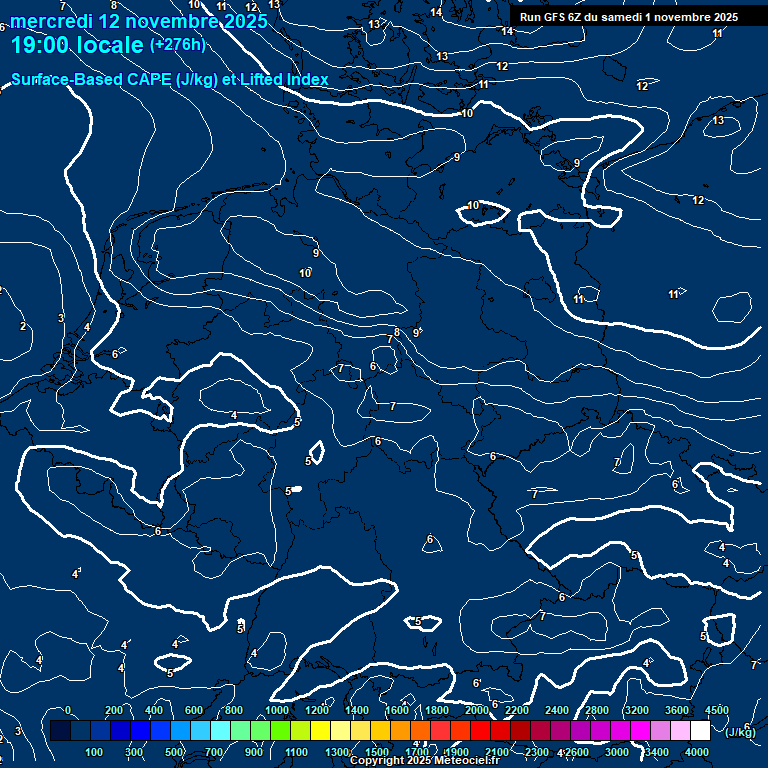Click the legend value '4000'

tap(697, 752)
